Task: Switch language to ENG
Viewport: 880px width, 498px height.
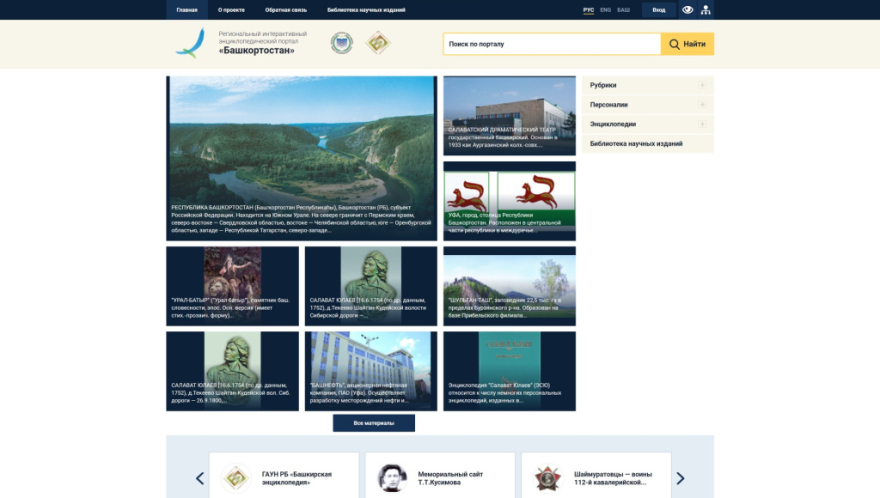Action: click(x=606, y=10)
